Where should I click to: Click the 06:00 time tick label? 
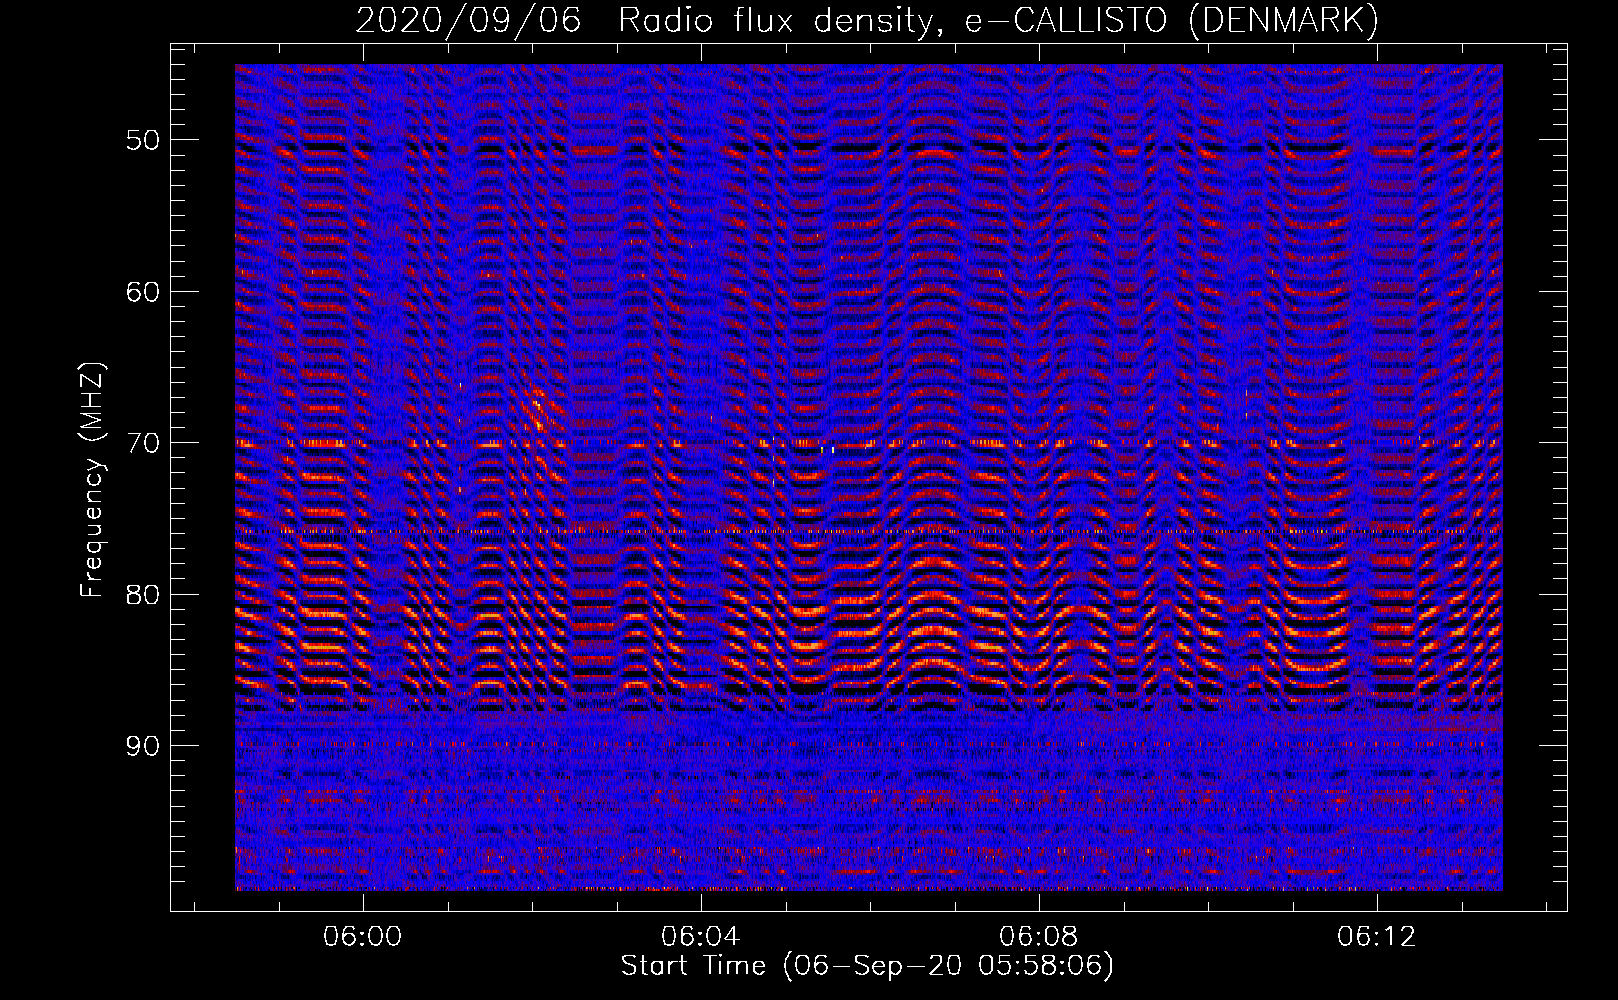click(362, 936)
